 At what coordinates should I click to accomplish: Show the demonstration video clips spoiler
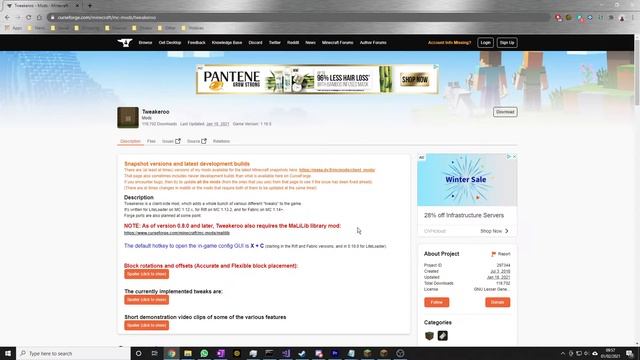[x=147, y=325]
